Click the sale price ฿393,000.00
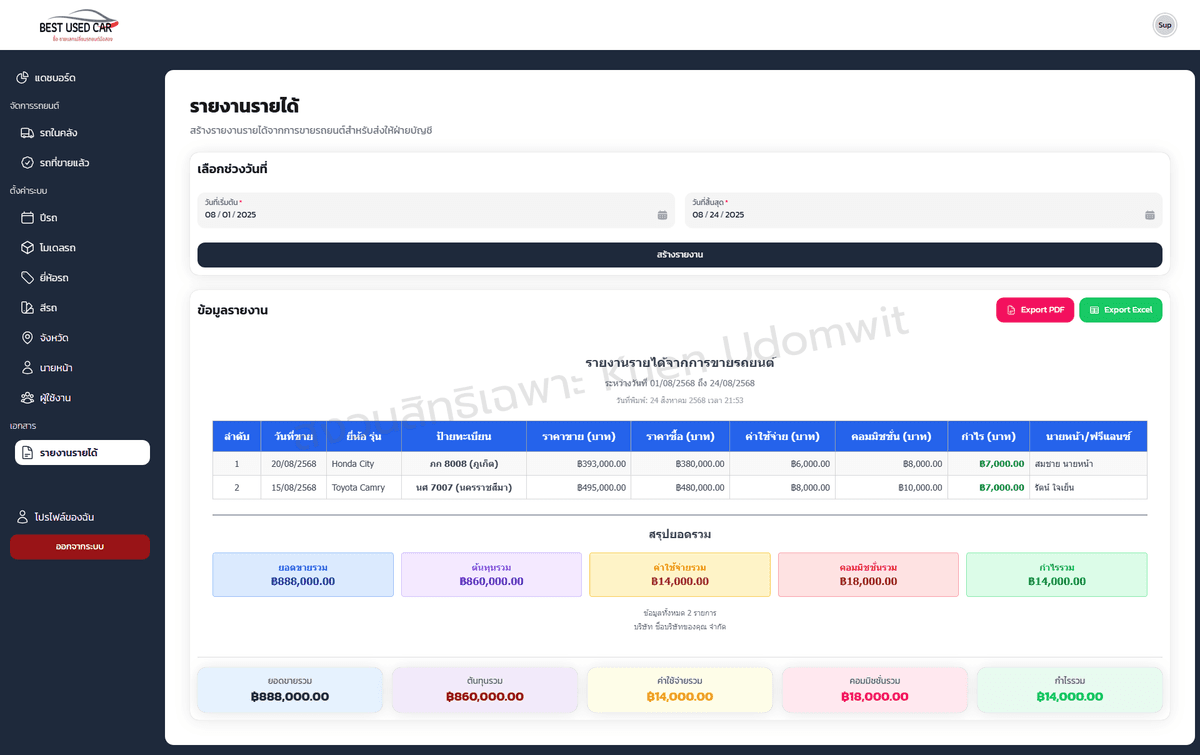 (x=601, y=464)
